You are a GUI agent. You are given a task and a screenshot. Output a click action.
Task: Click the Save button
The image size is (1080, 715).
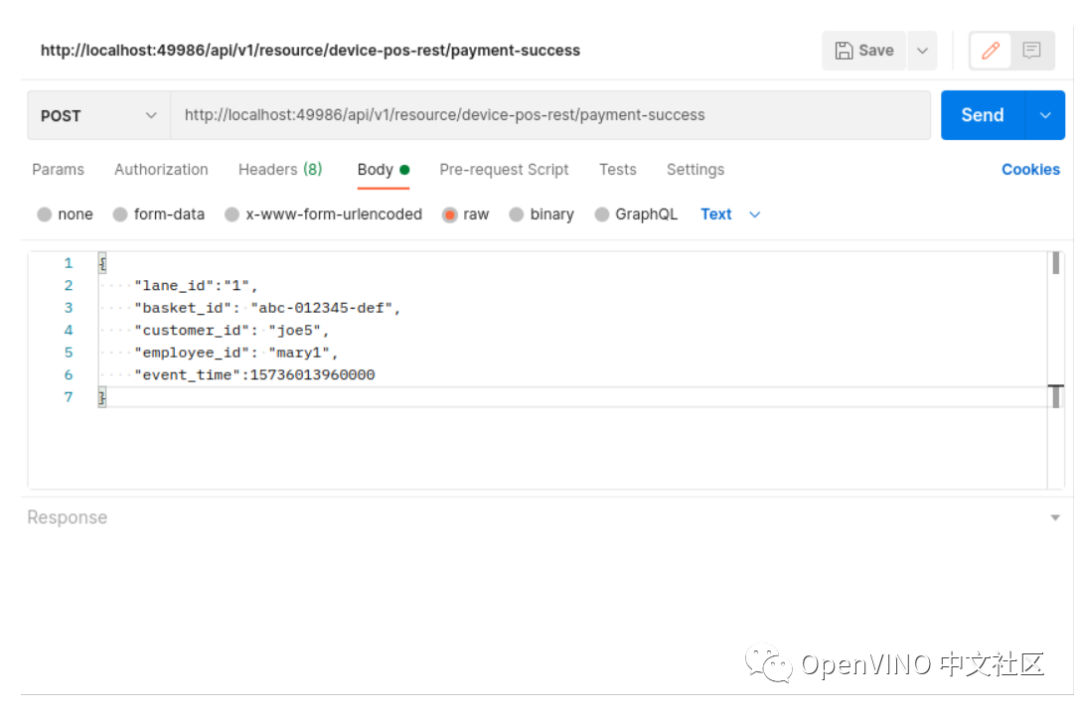tap(864, 50)
